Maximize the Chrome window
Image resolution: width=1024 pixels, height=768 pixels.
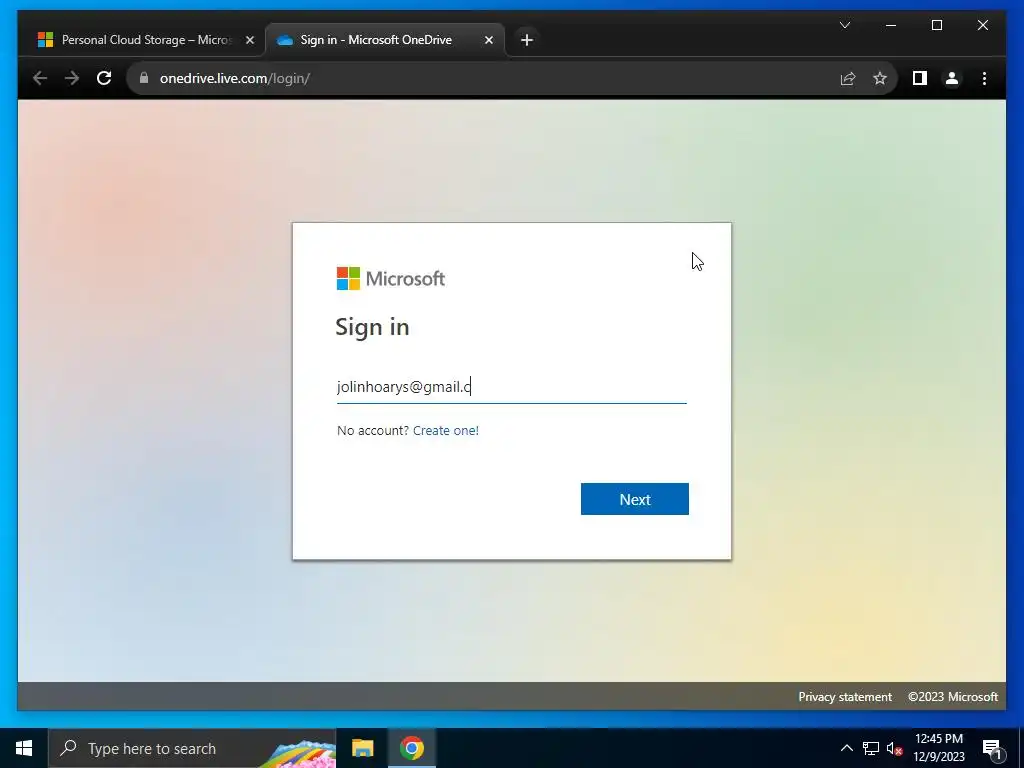pyautogui.click(x=936, y=25)
